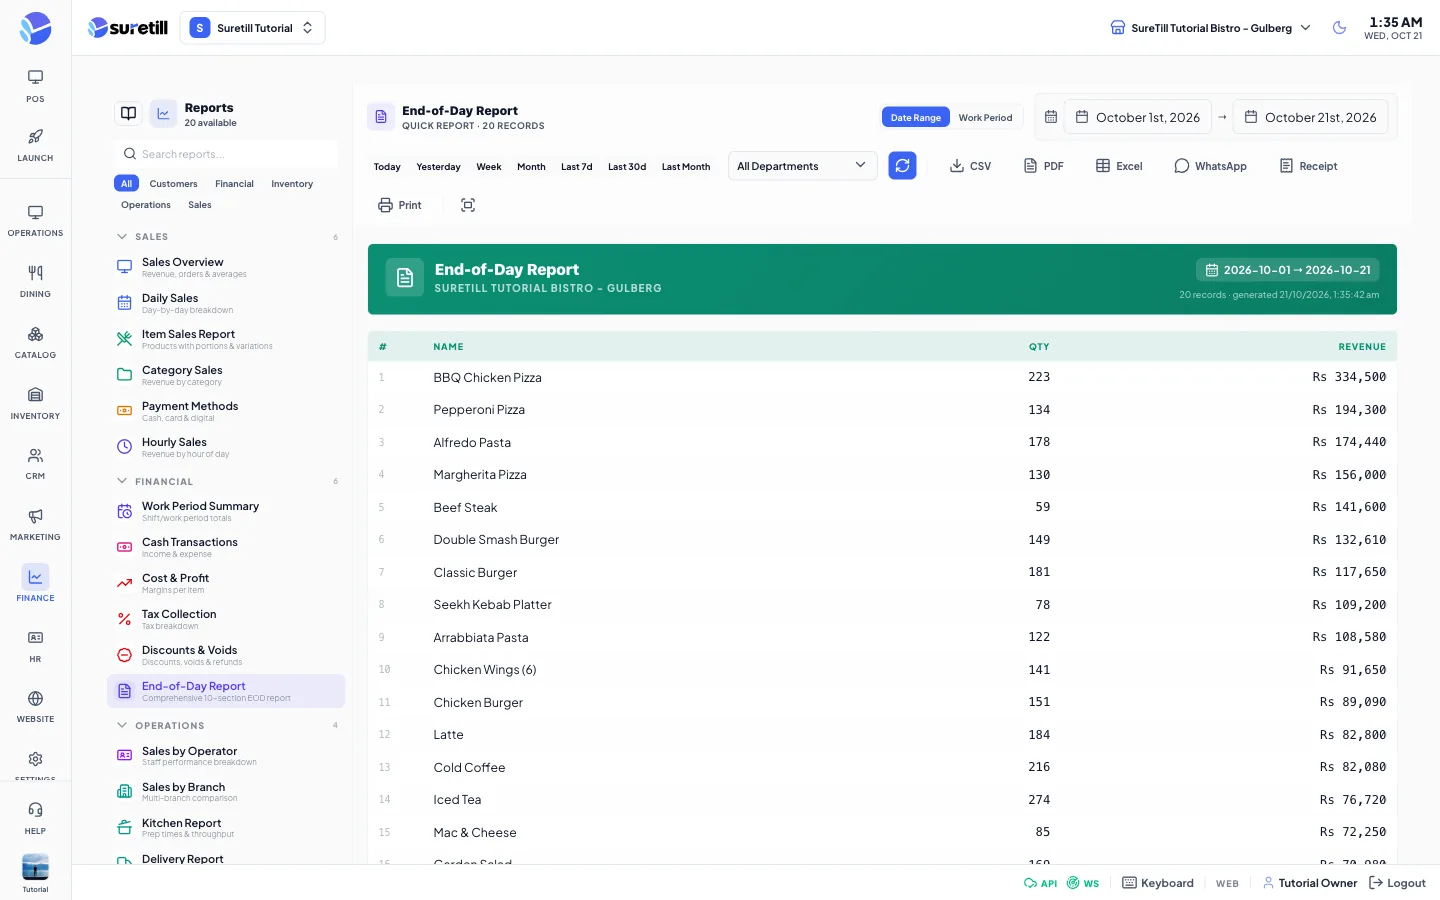The height and width of the screenshot is (900, 1440).
Task: Open the Catalog section
Action: click(x=35, y=342)
